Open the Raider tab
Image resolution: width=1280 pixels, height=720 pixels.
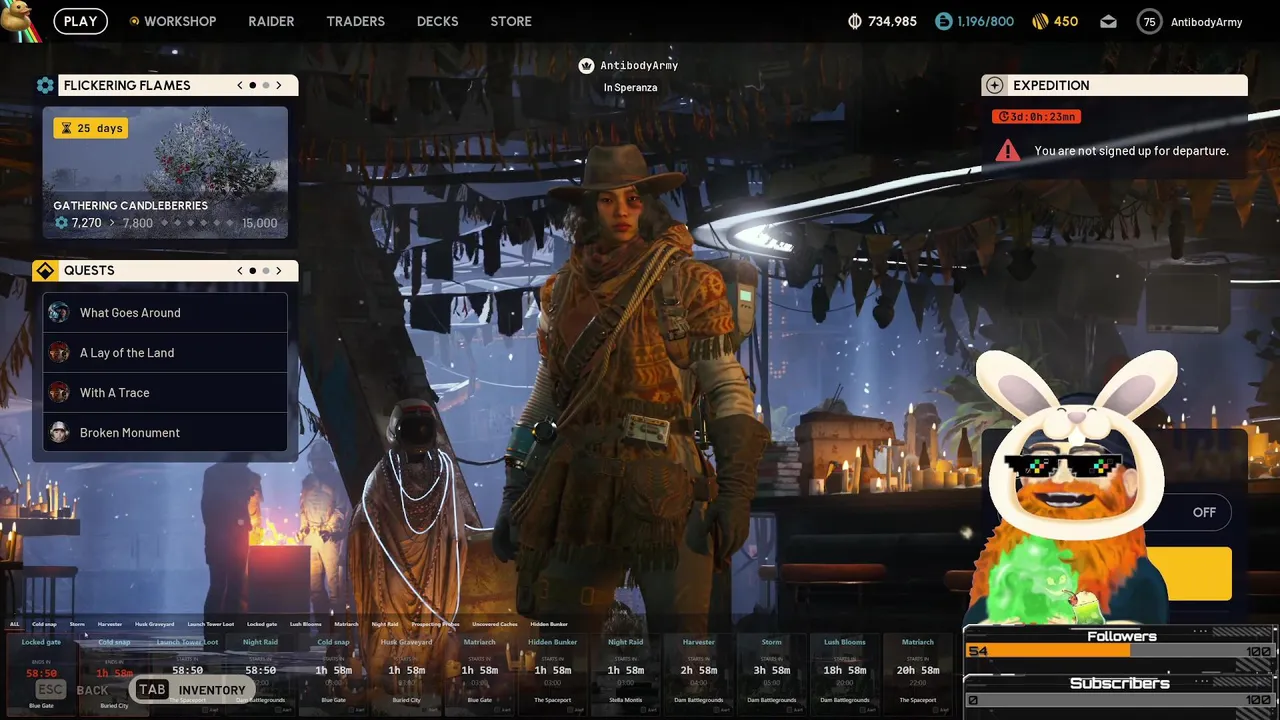tap(271, 21)
